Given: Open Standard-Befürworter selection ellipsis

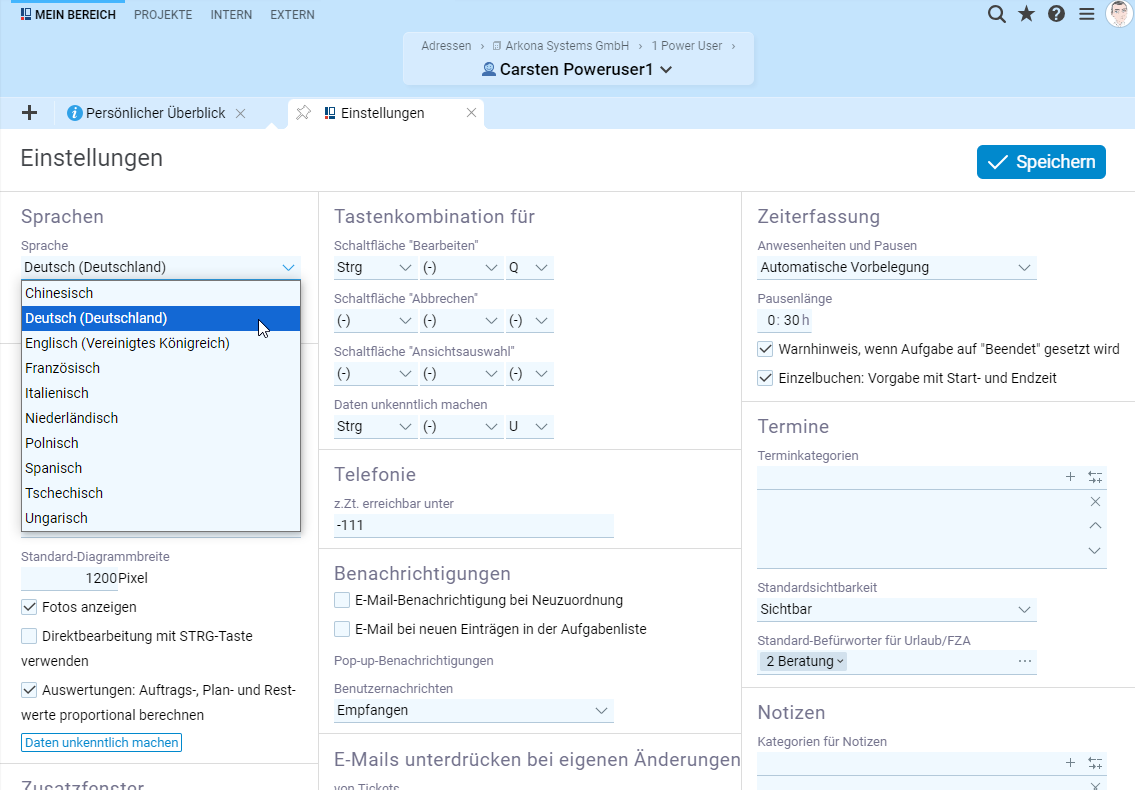Looking at the screenshot, I should coord(1025,661).
